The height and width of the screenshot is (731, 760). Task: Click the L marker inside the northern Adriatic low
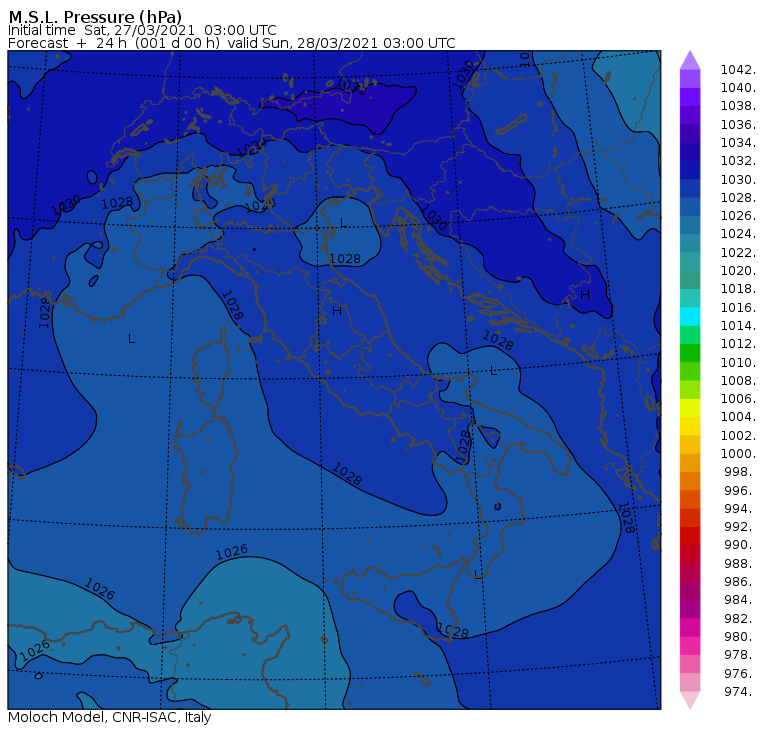click(x=343, y=223)
